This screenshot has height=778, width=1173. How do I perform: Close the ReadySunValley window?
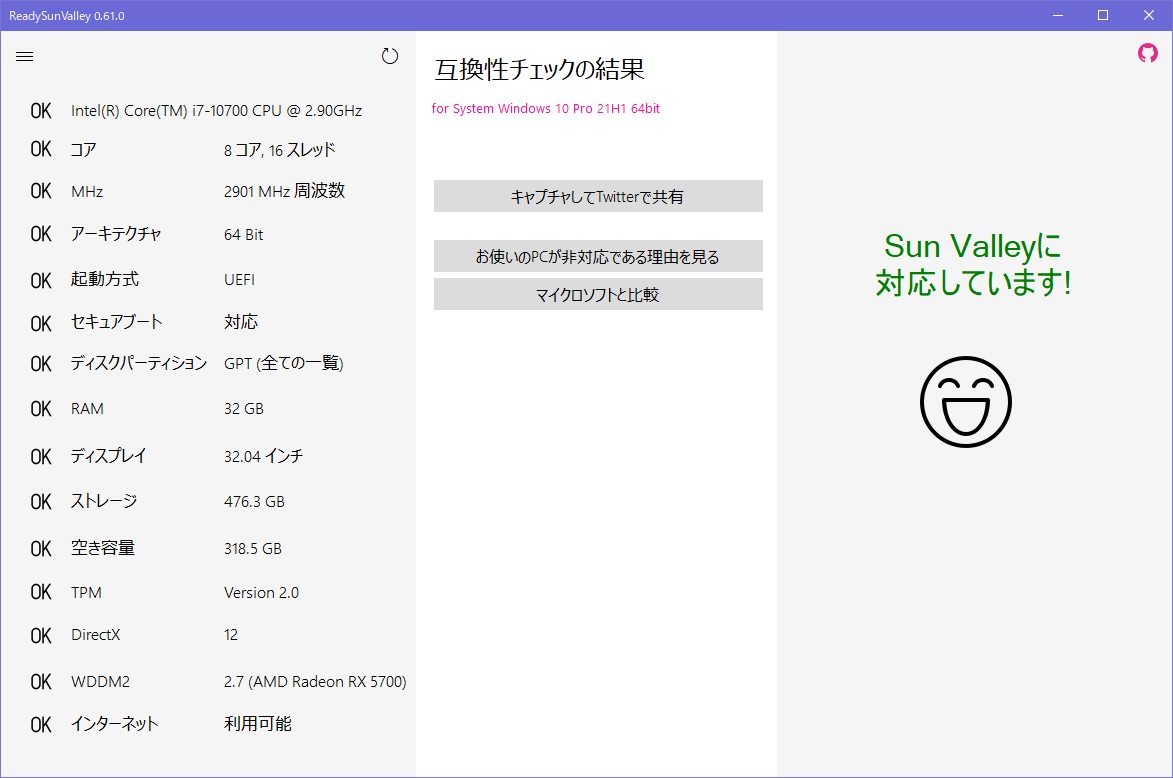tap(1149, 15)
